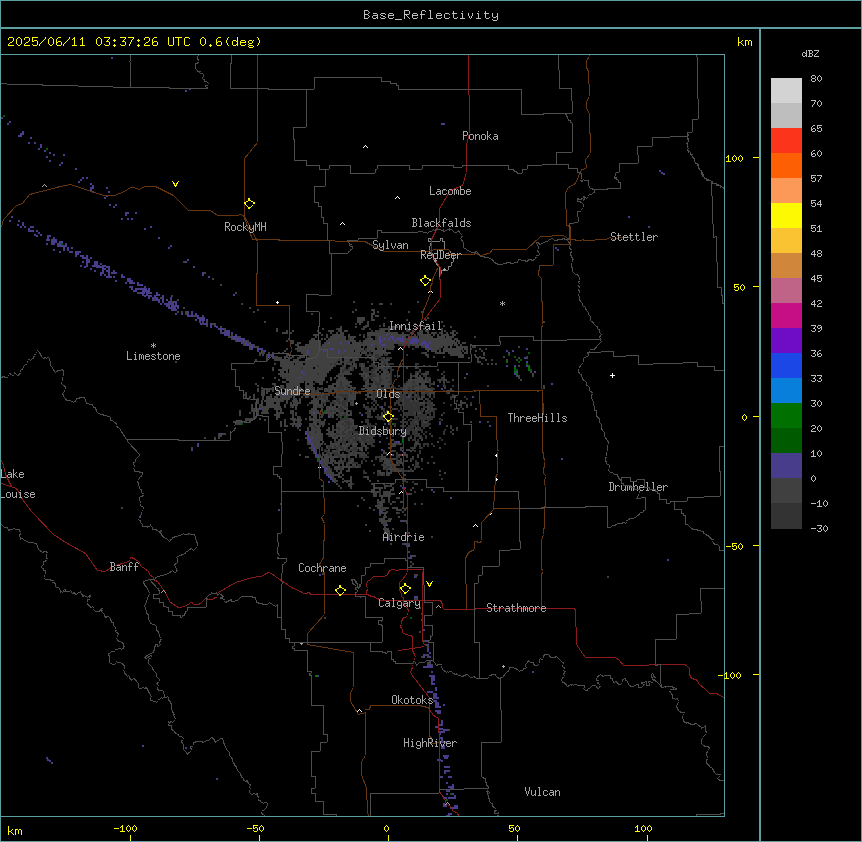This screenshot has width=862, height=842.
Task: Click the Calgary city label
Action: [400, 603]
